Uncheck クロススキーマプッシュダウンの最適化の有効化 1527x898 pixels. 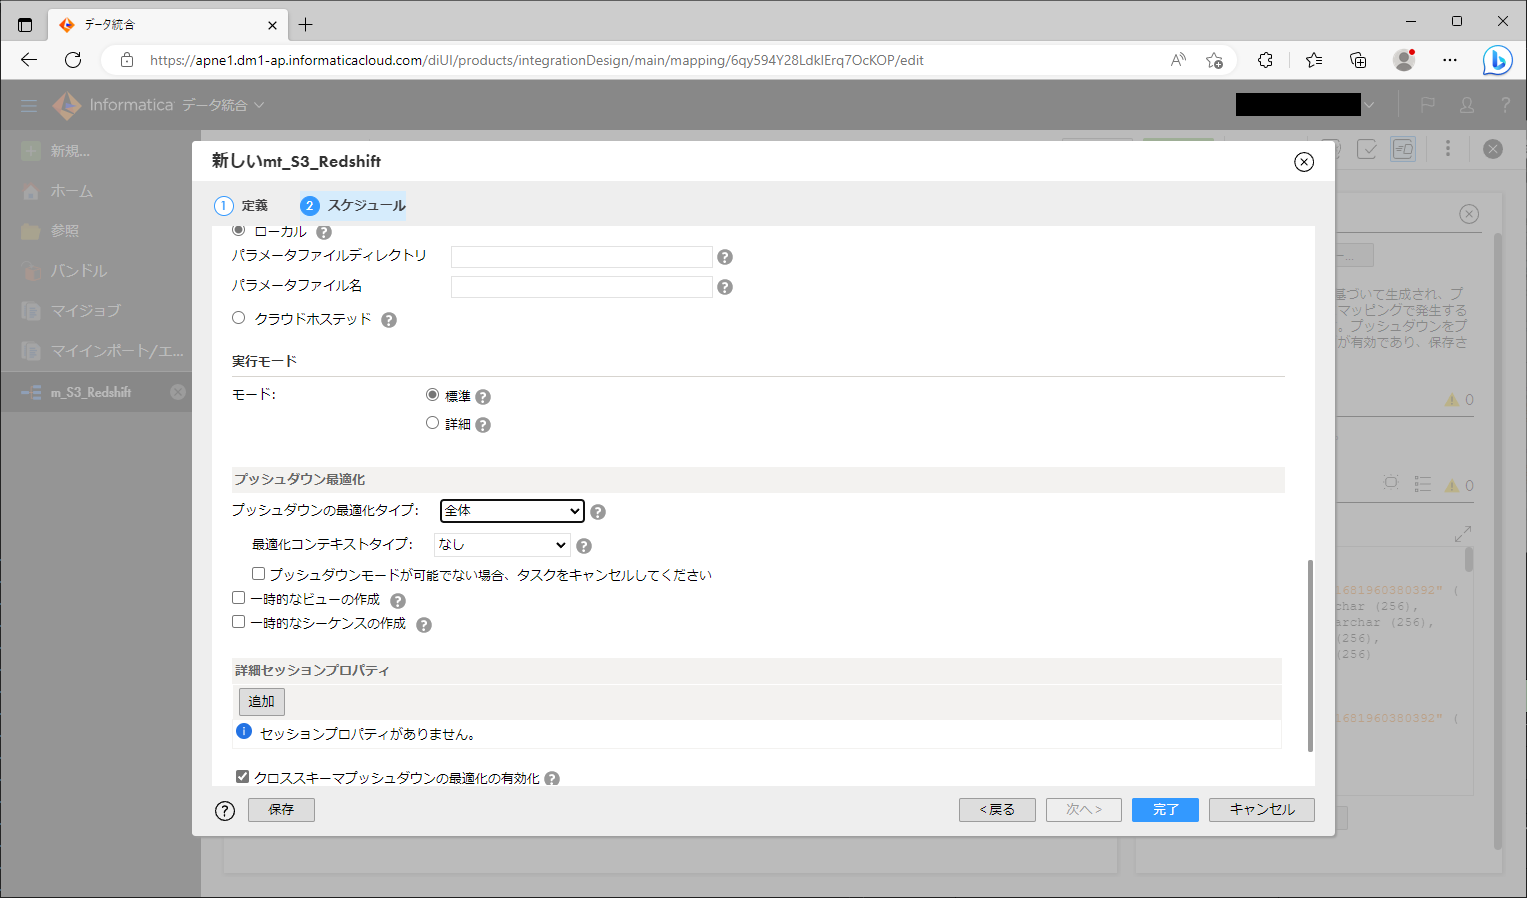241,775
